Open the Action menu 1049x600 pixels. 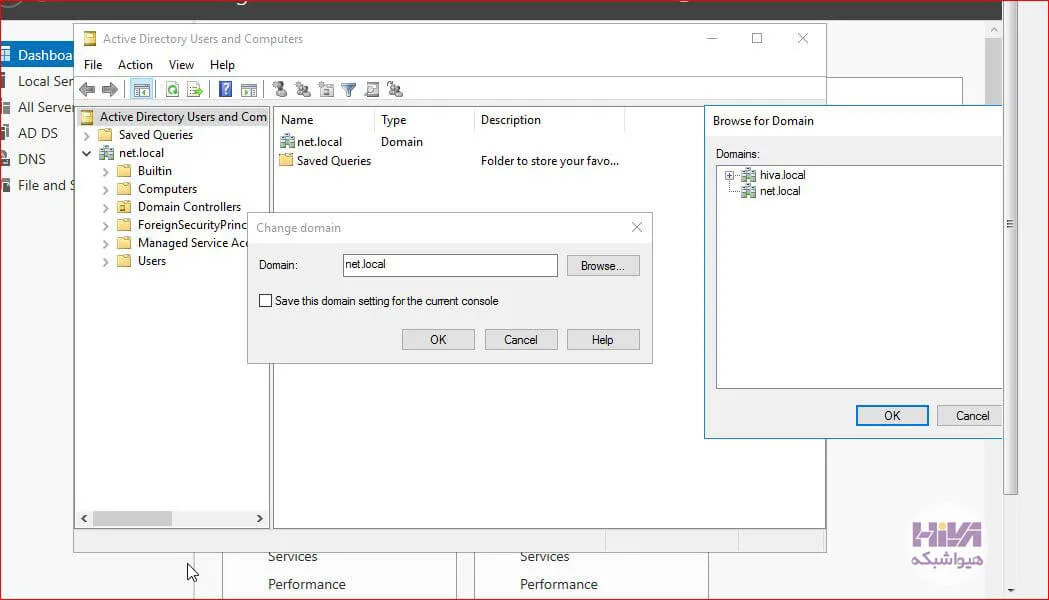(135, 65)
